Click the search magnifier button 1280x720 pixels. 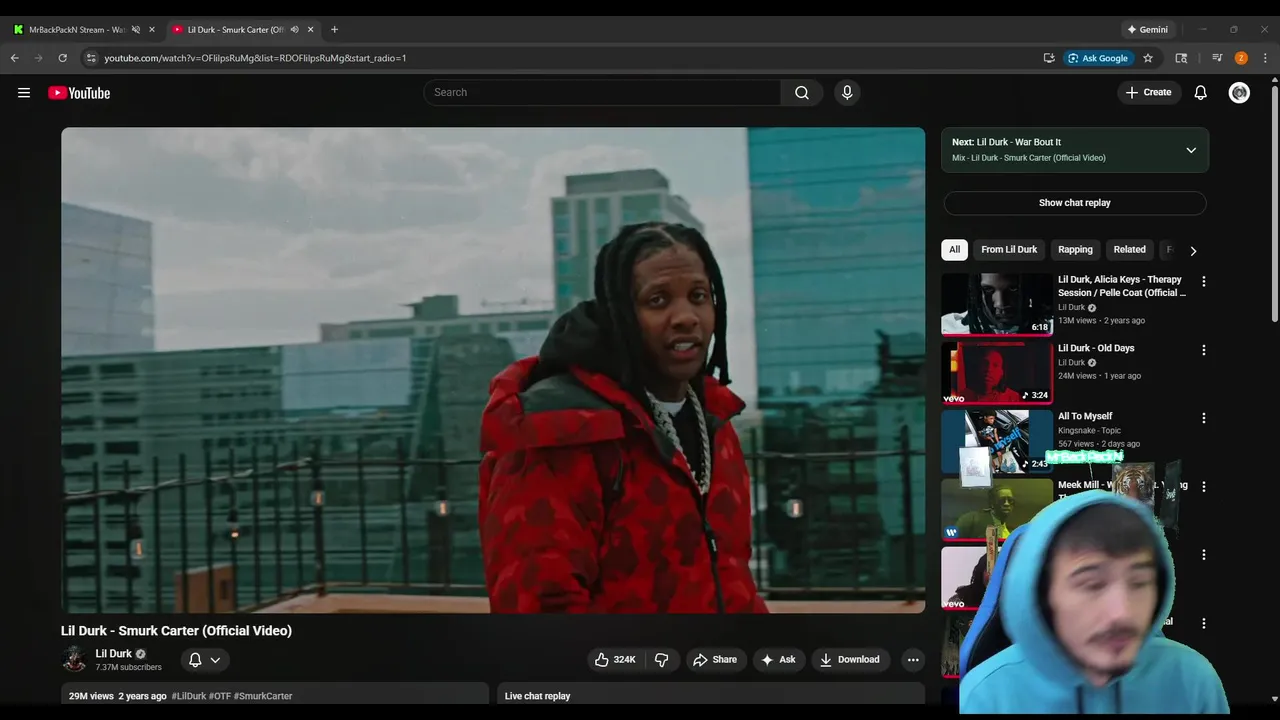(802, 93)
